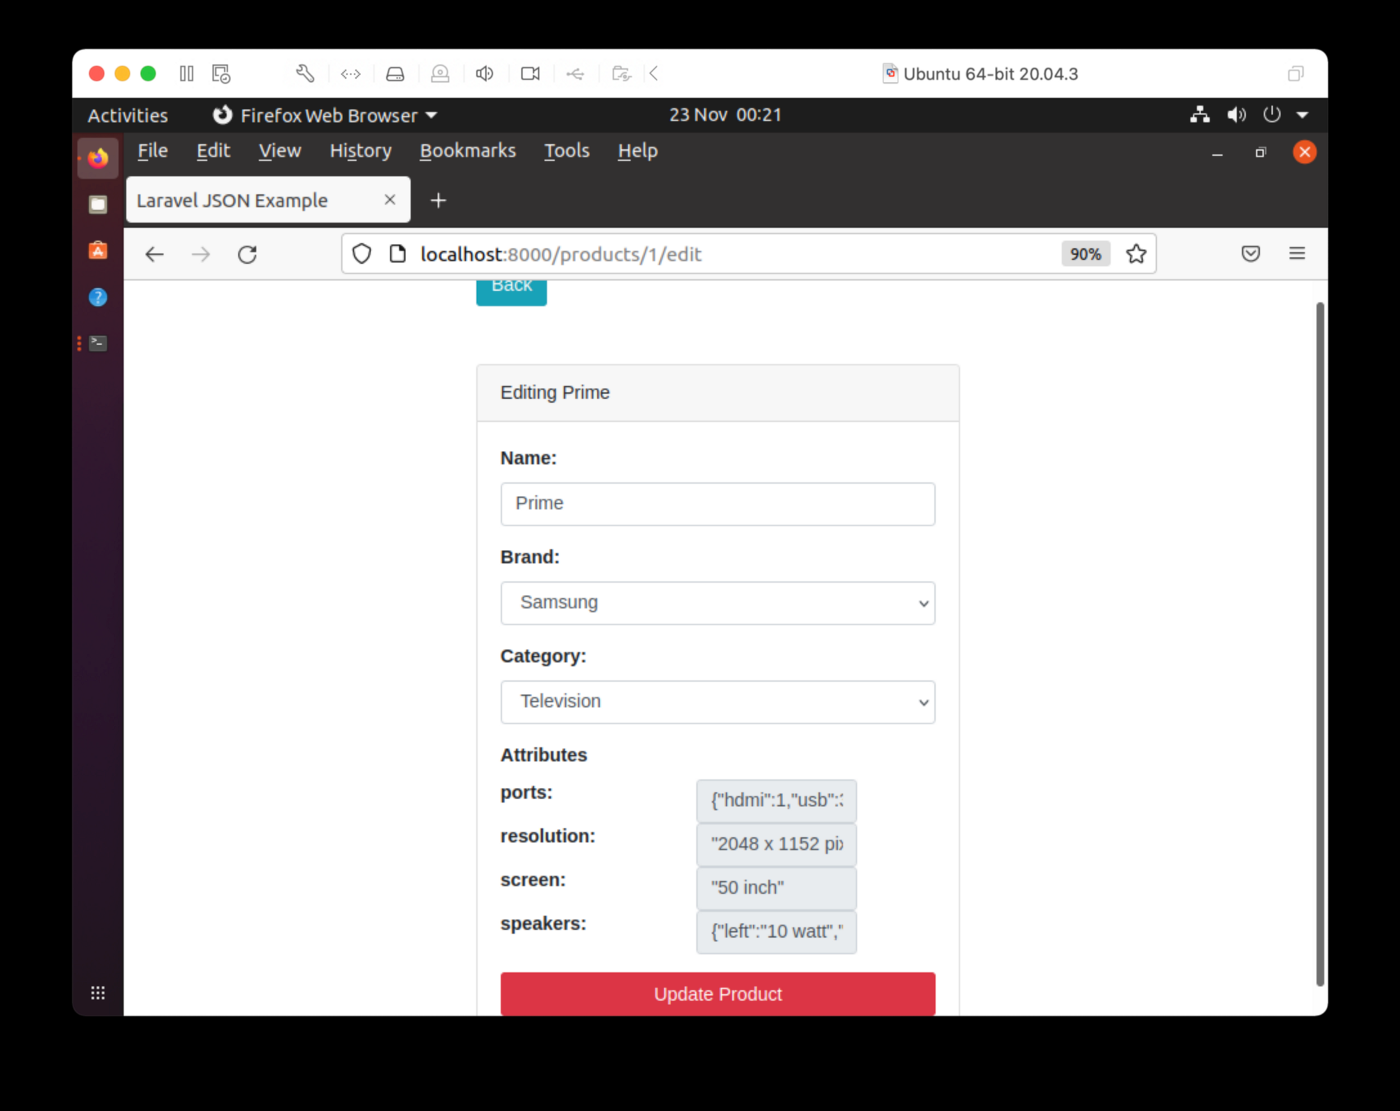Viewport: 1400px width, 1111px height.
Task: Open the File menu
Action: click(152, 151)
